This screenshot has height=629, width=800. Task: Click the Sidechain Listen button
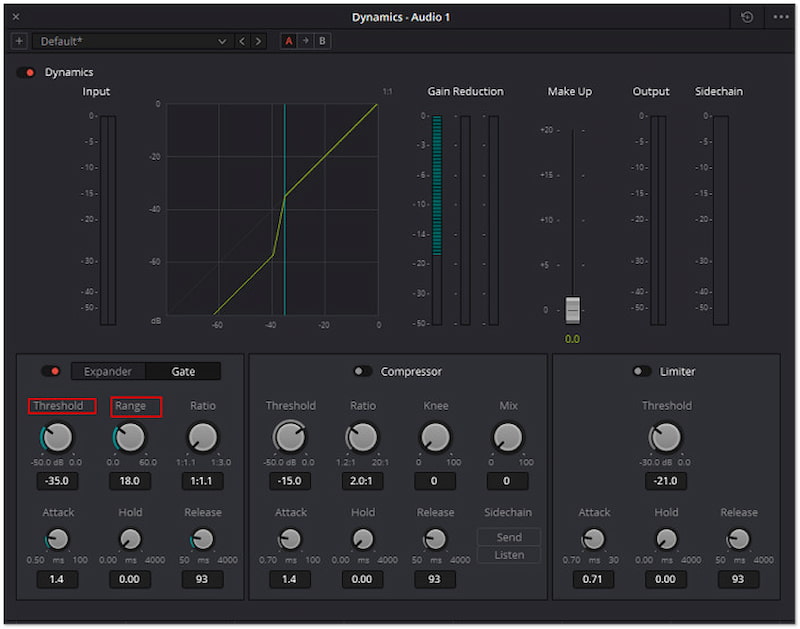pyautogui.click(x=509, y=555)
